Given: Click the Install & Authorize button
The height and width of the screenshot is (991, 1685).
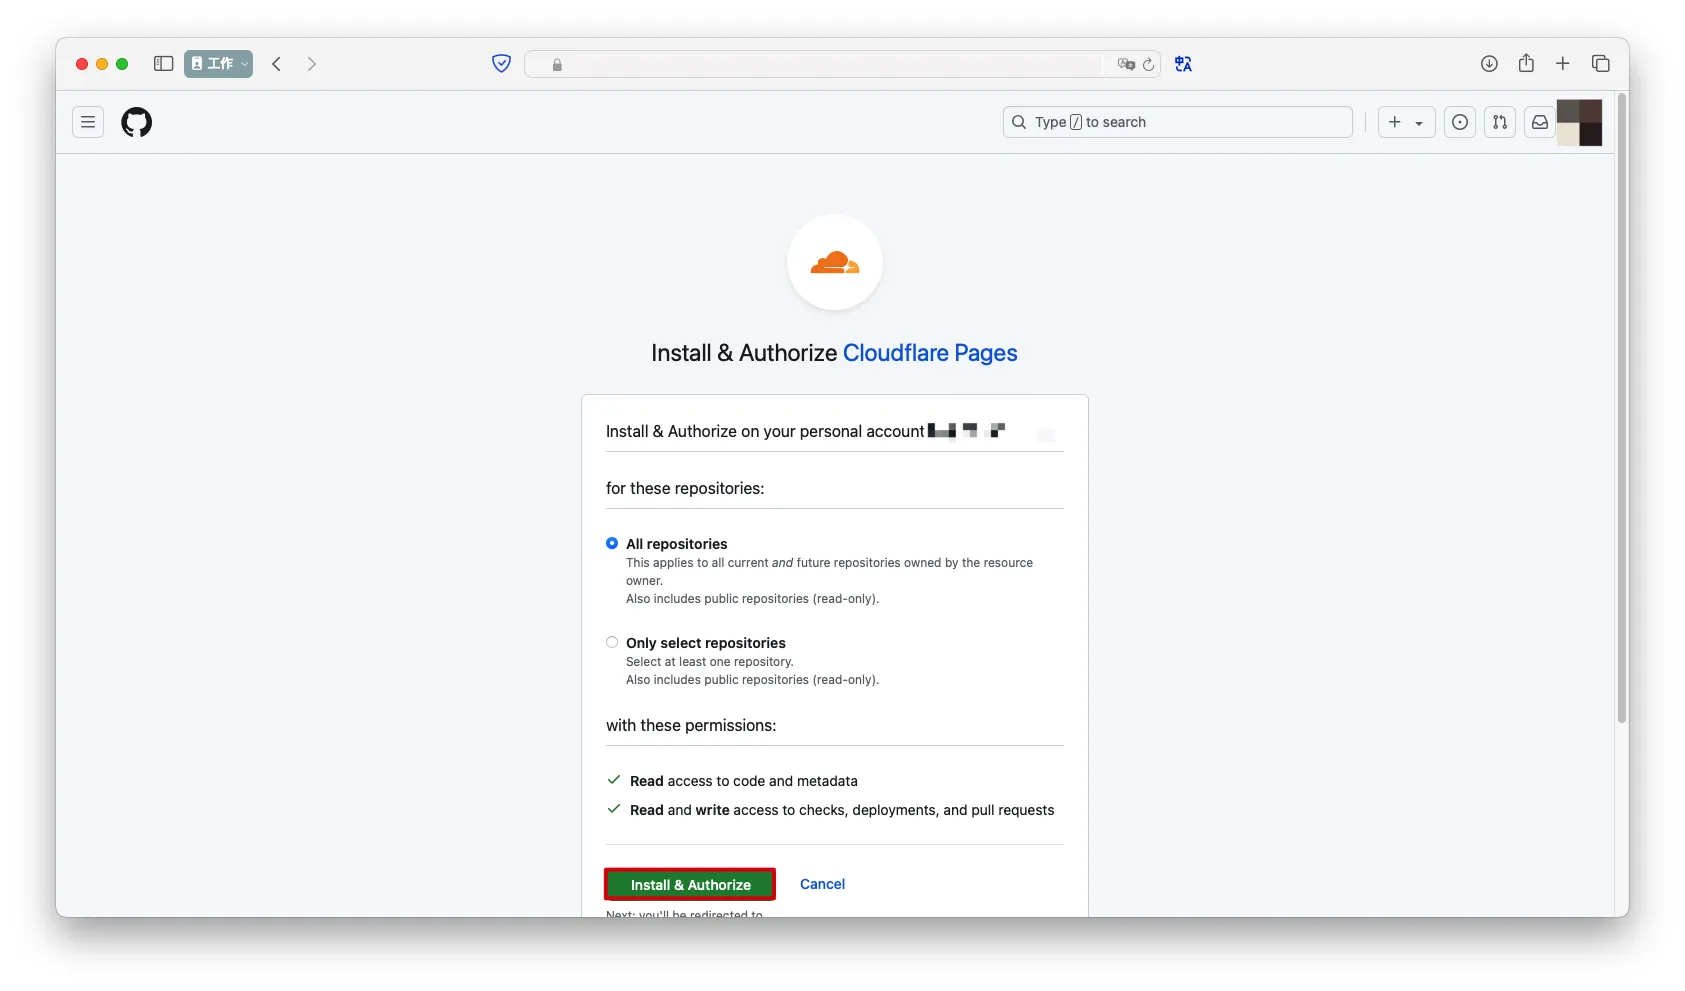Looking at the screenshot, I should (690, 885).
